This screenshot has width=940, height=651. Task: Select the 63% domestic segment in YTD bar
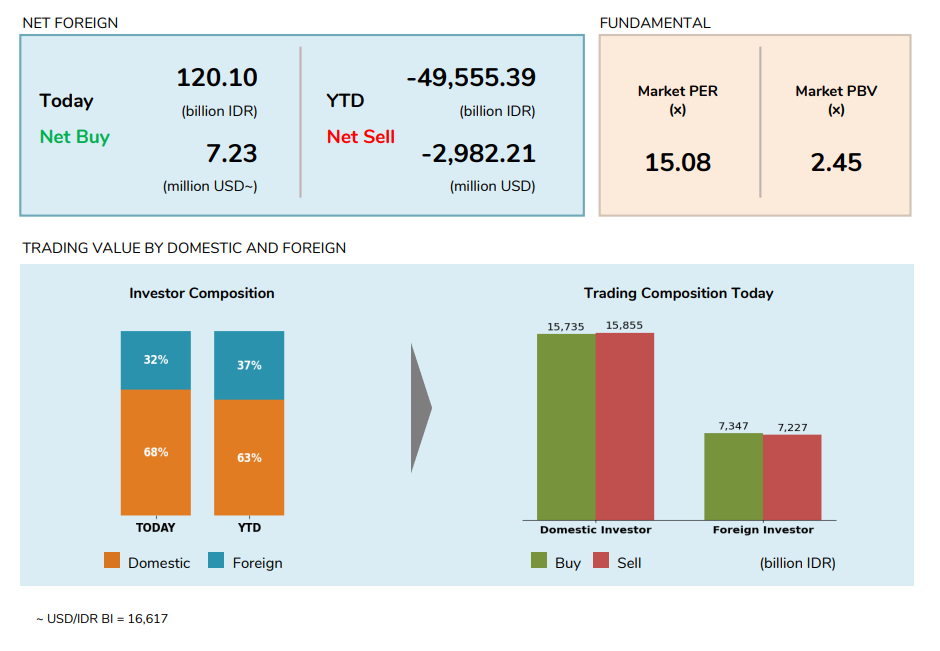[x=249, y=457]
